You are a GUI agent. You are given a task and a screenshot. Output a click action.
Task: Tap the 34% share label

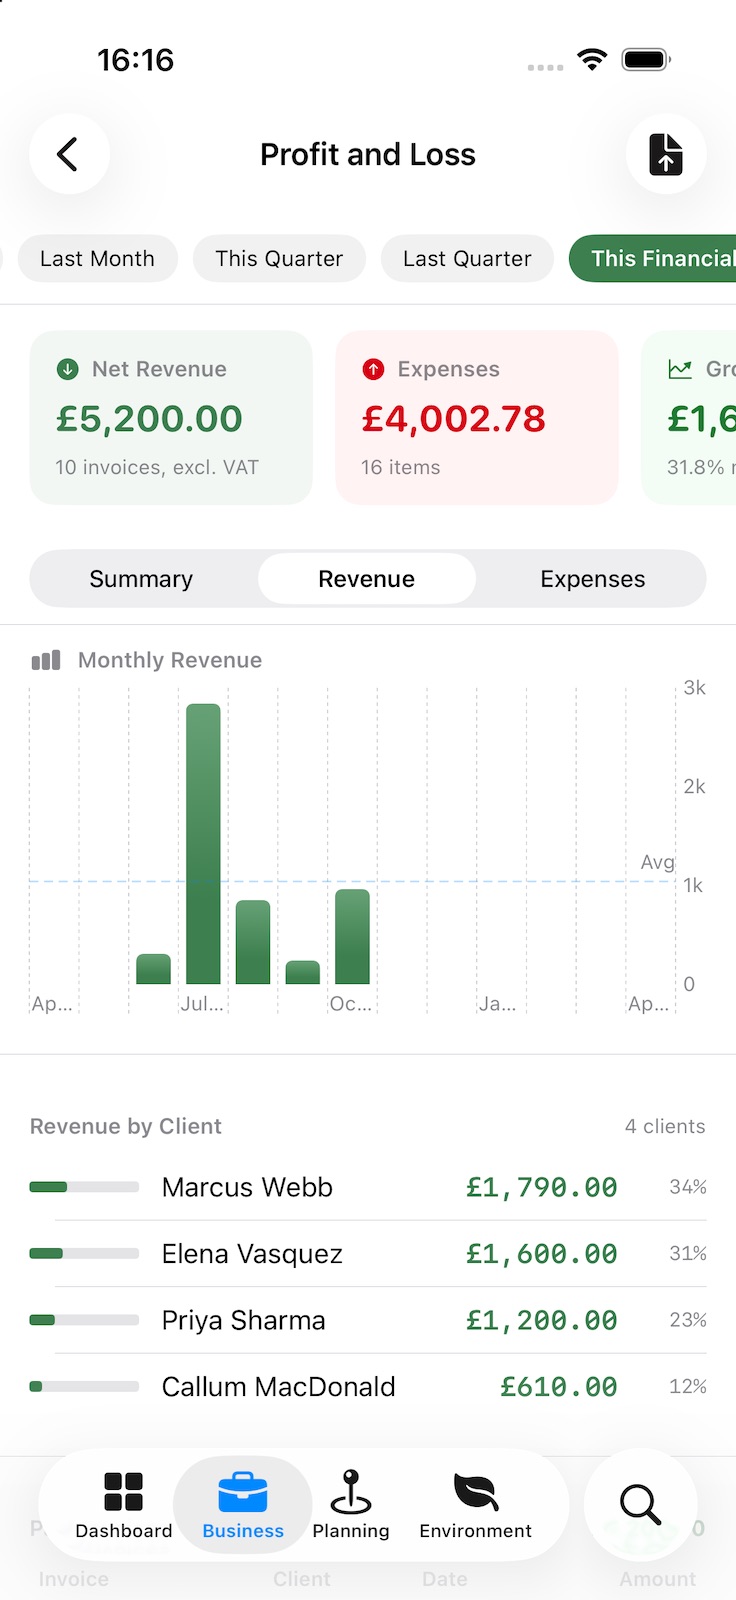click(x=688, y=1187)
